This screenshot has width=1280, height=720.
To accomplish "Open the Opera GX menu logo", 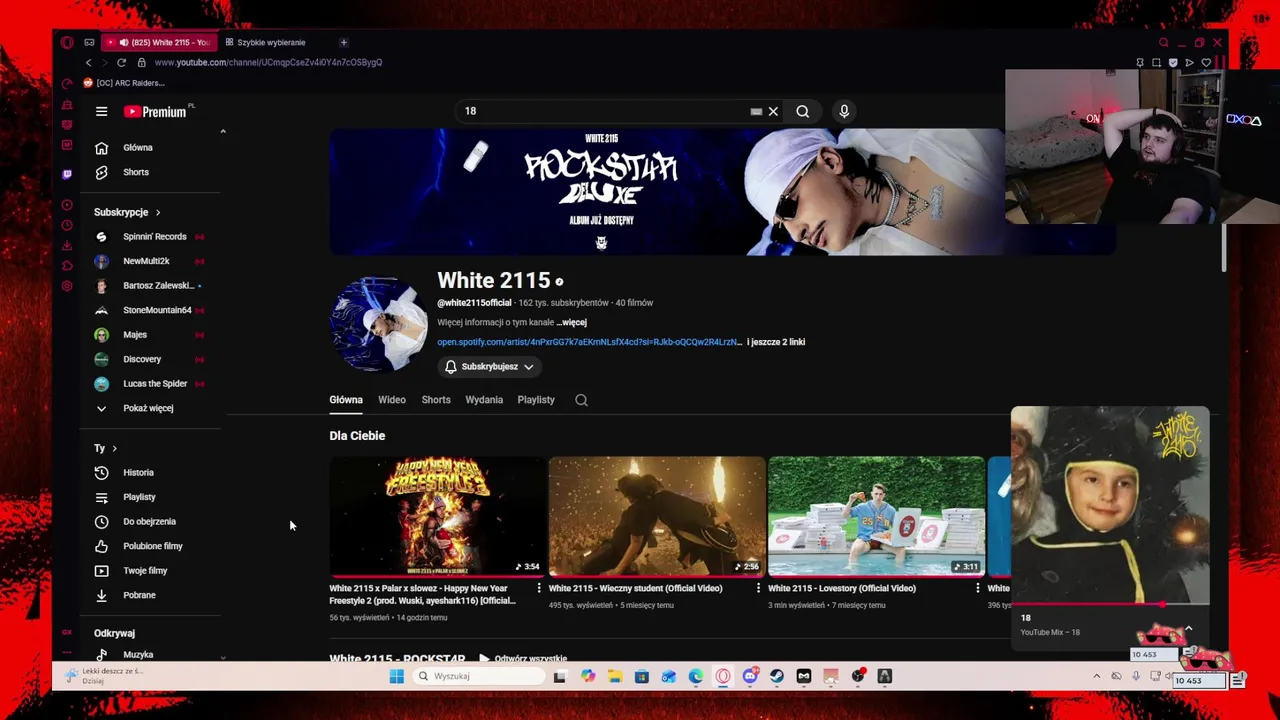I will [x=67, y=42].
